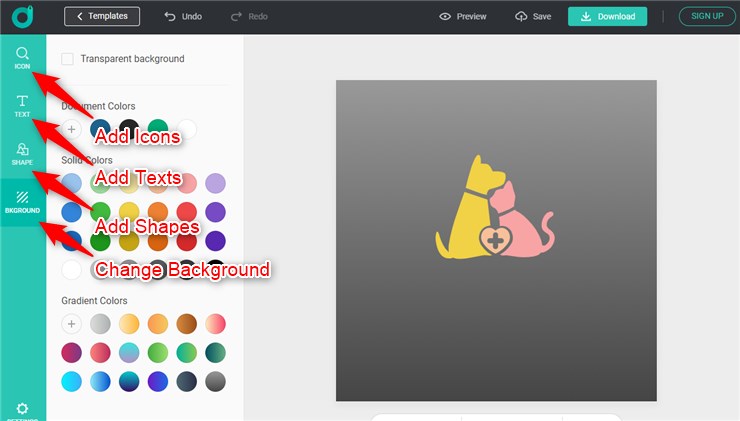740x421 pixels.
Task: Save the logo to cloud
Action: click(x=533, y=16)
